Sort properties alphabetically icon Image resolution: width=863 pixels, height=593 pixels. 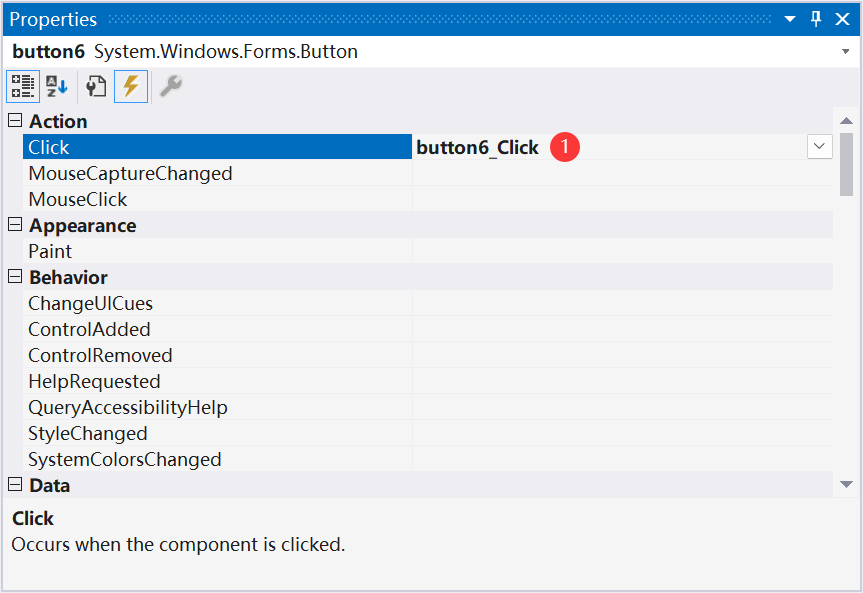click(x=57, y=86)
